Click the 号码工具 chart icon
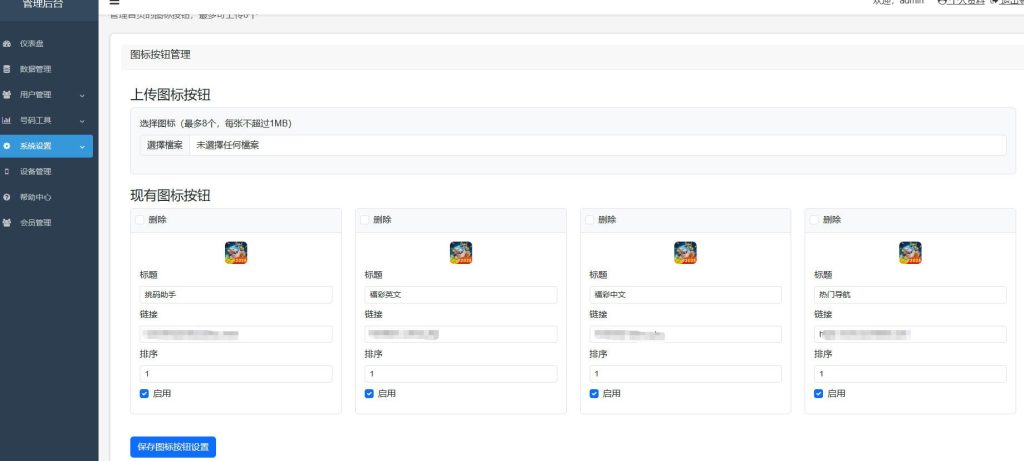 point(7,120)
